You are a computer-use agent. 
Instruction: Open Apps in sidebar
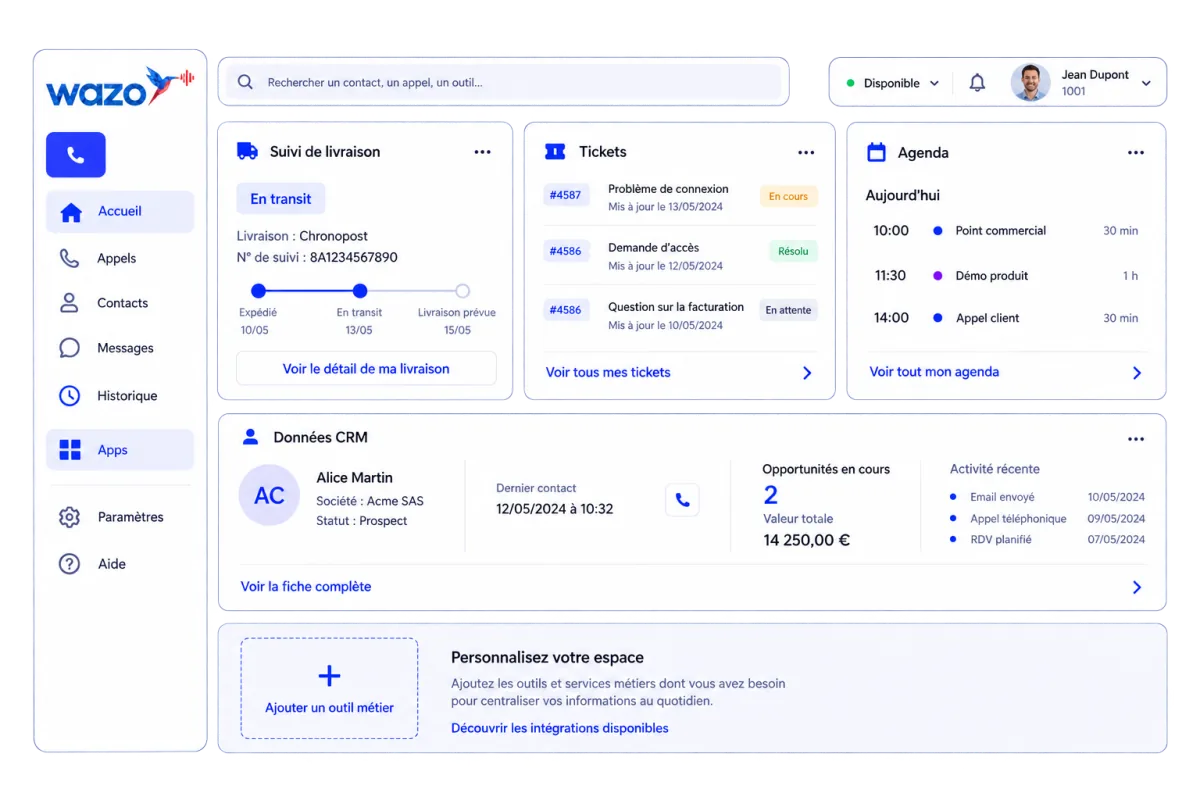tap(120, 450)
